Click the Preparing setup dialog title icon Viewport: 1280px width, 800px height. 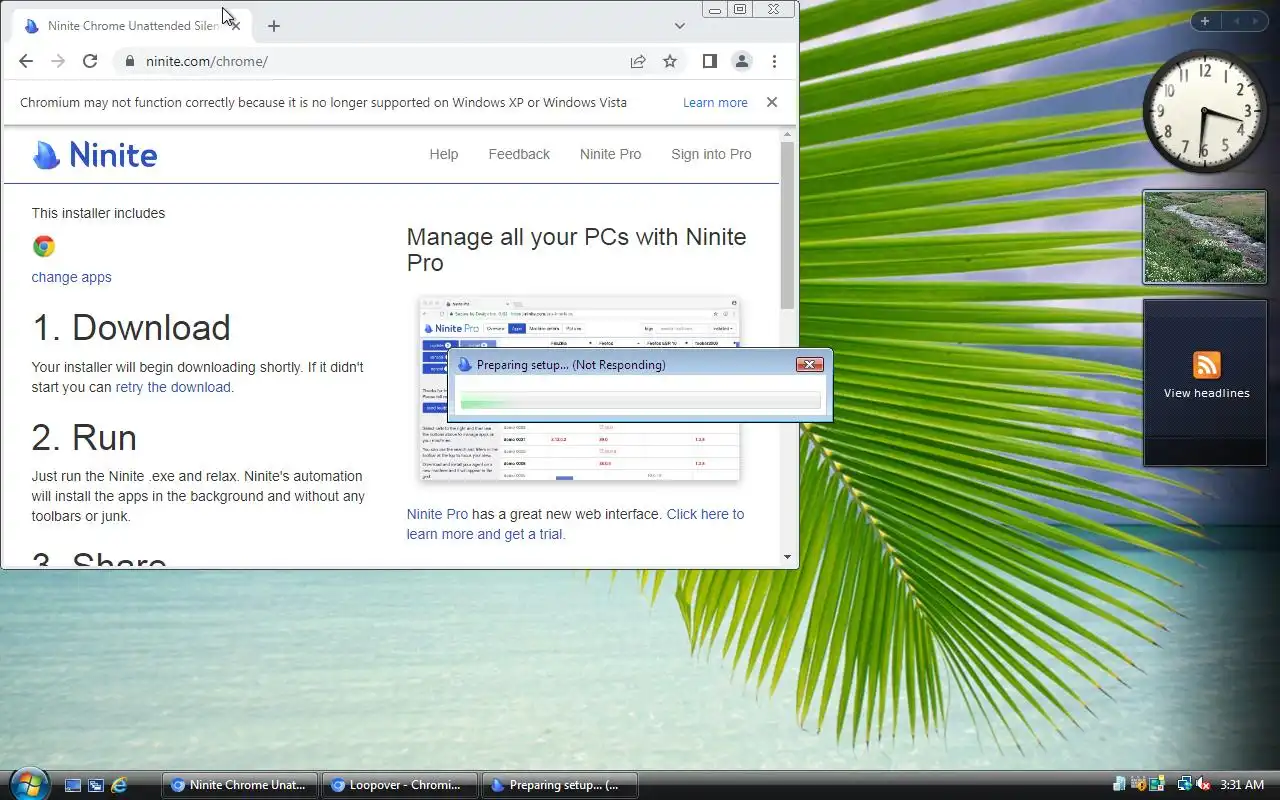pyautogui.click(x=464, y=365)
